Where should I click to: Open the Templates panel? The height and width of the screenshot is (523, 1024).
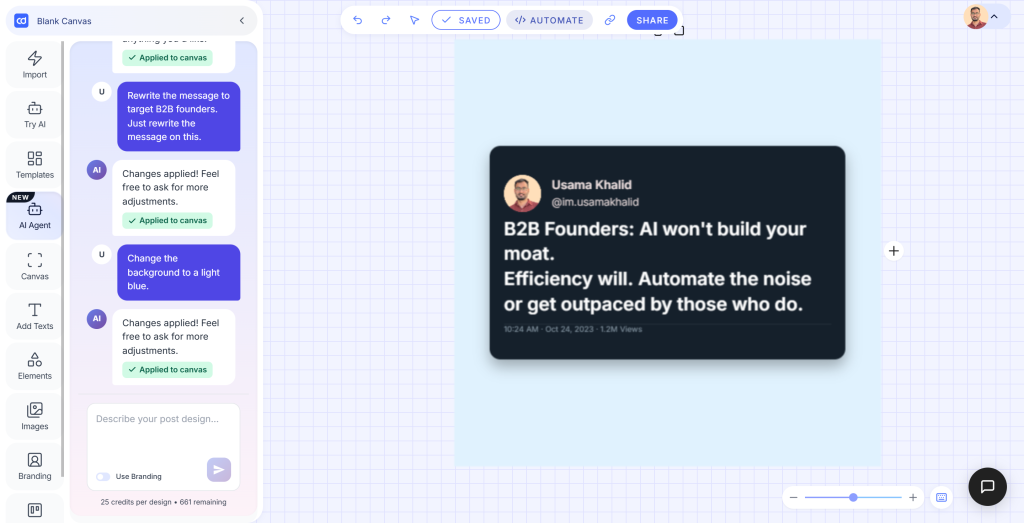click(x=35, y=165)
